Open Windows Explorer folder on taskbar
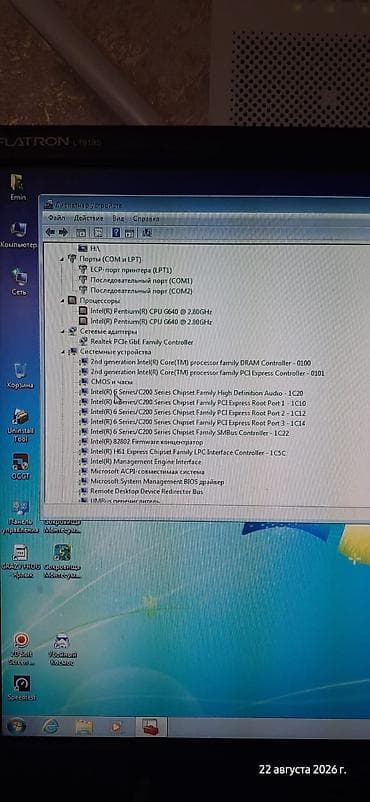The height and width of the screenshot is (802, 370). tap(83, 726)
